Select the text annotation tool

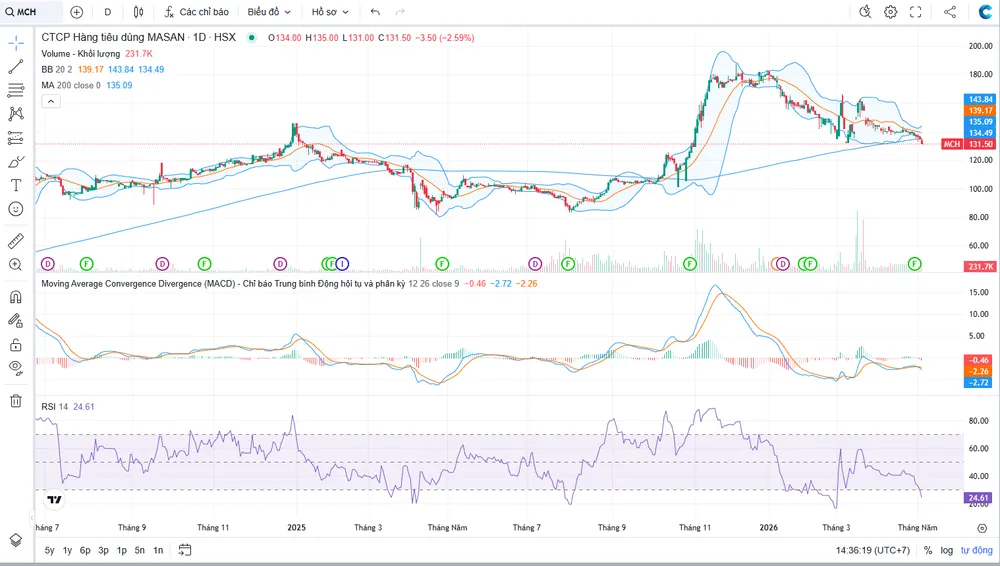point(16,185)
